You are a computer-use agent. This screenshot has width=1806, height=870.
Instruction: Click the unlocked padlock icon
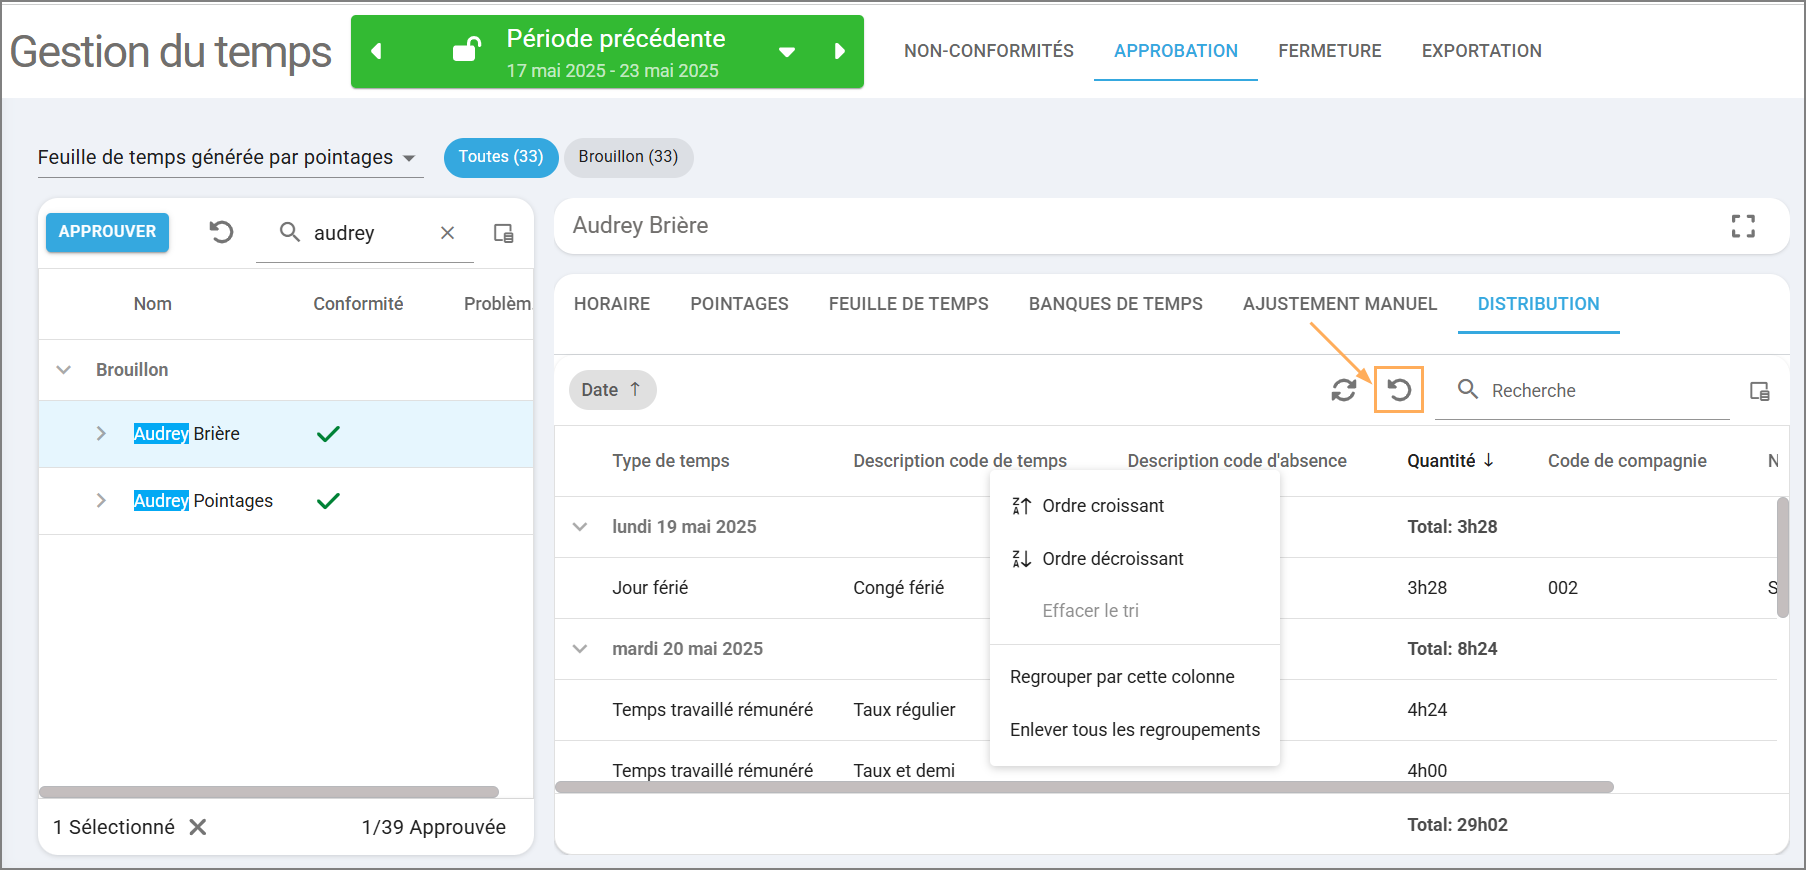pyautogui.click(x=466, y=49)
